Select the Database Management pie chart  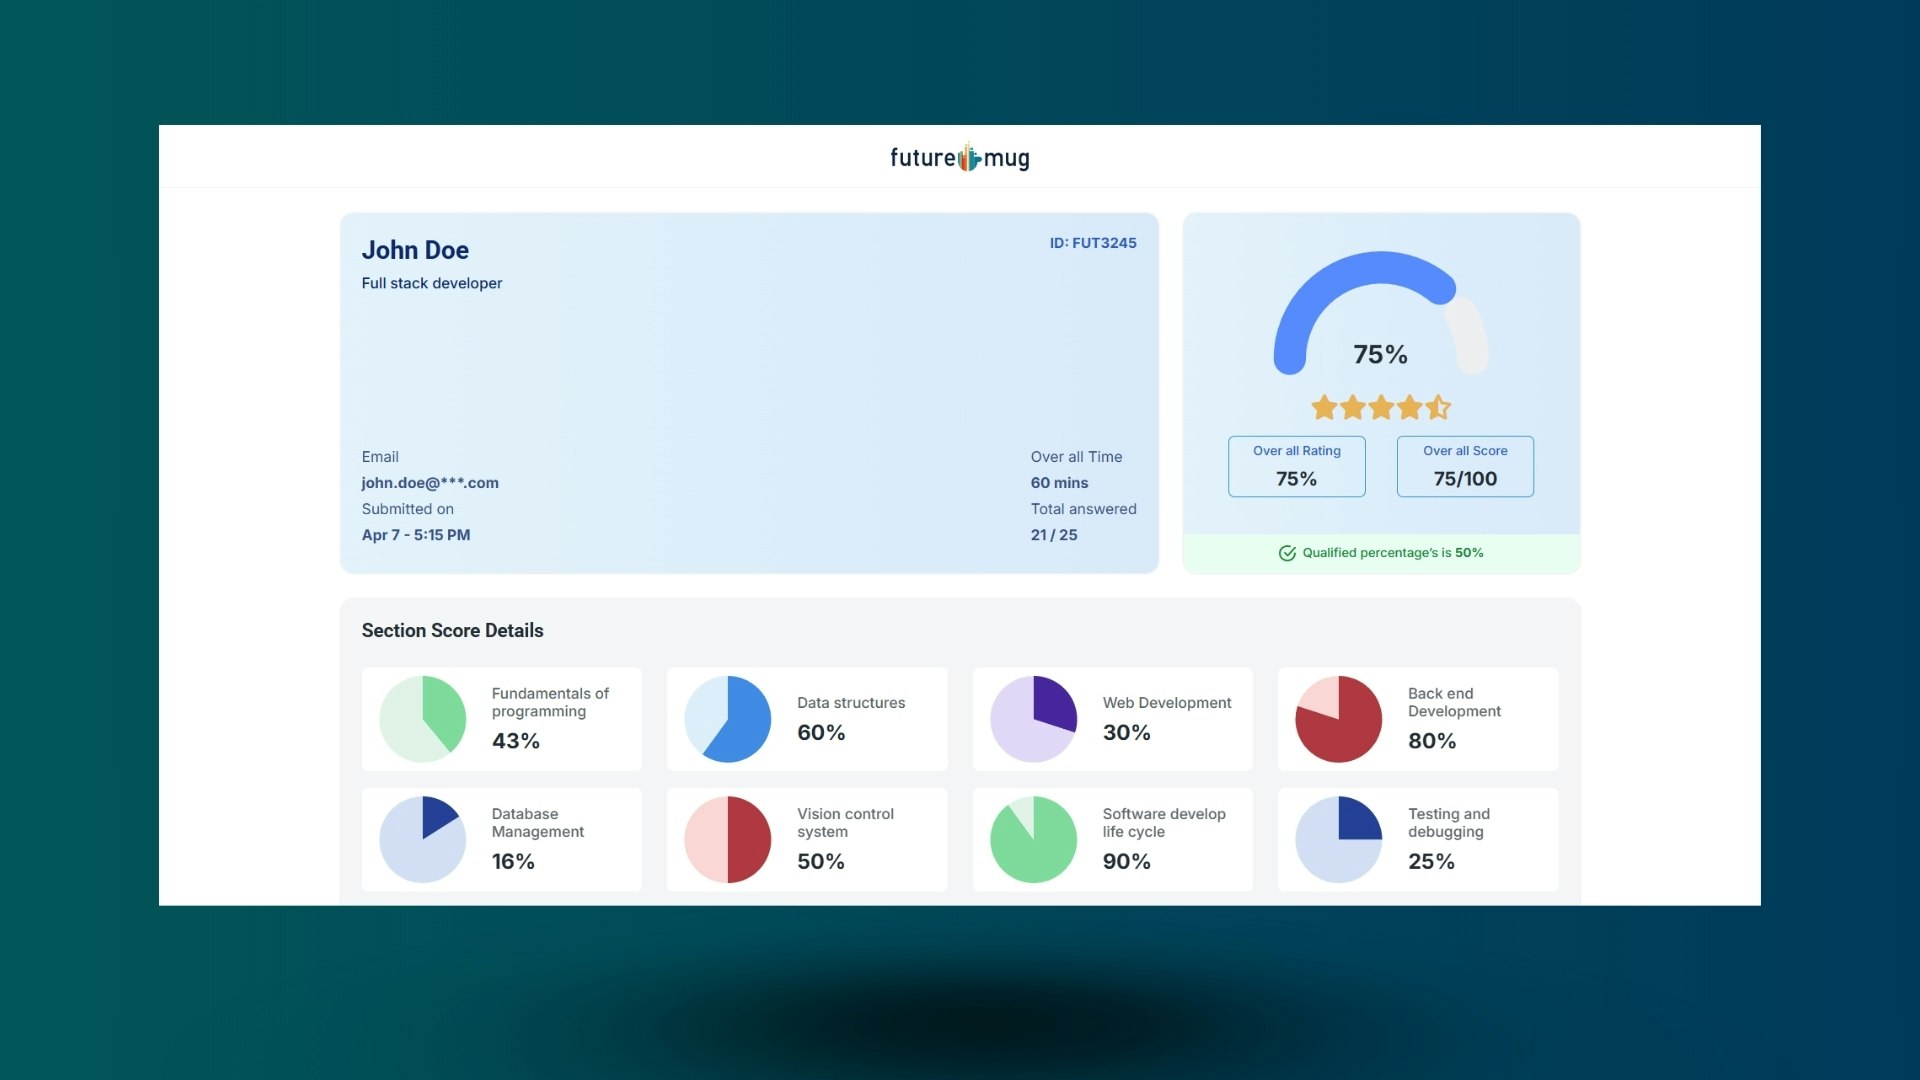pos(423,839)
